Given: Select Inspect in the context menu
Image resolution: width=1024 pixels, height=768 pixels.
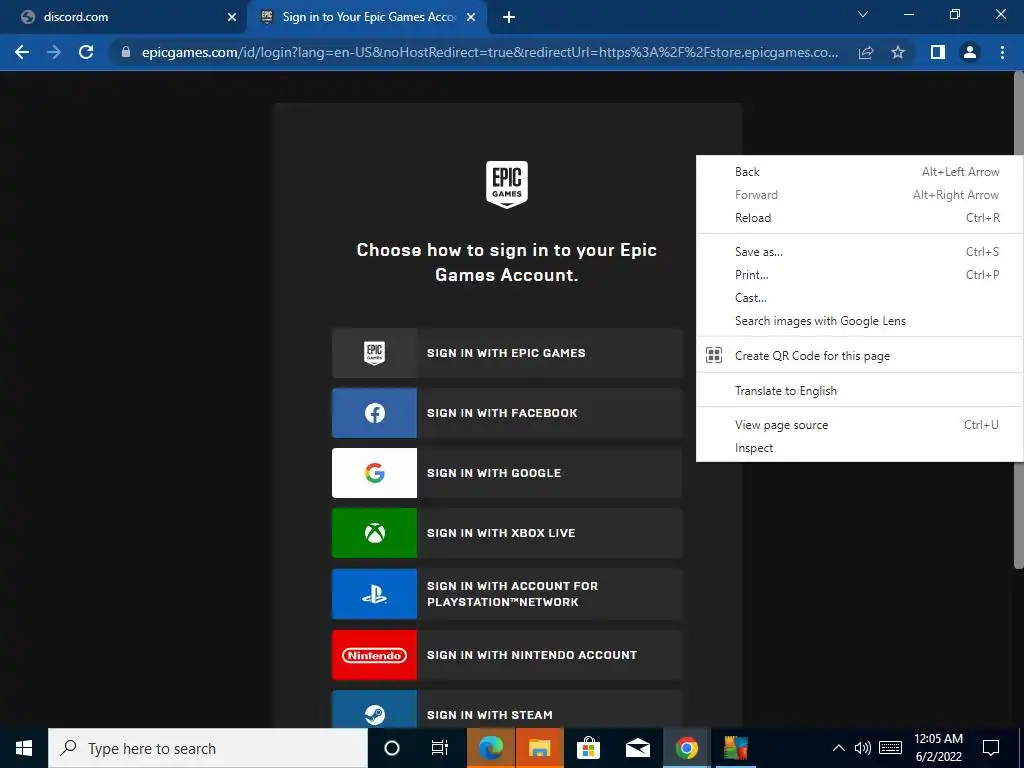Looking at the screenshot, I should point(859,448).
